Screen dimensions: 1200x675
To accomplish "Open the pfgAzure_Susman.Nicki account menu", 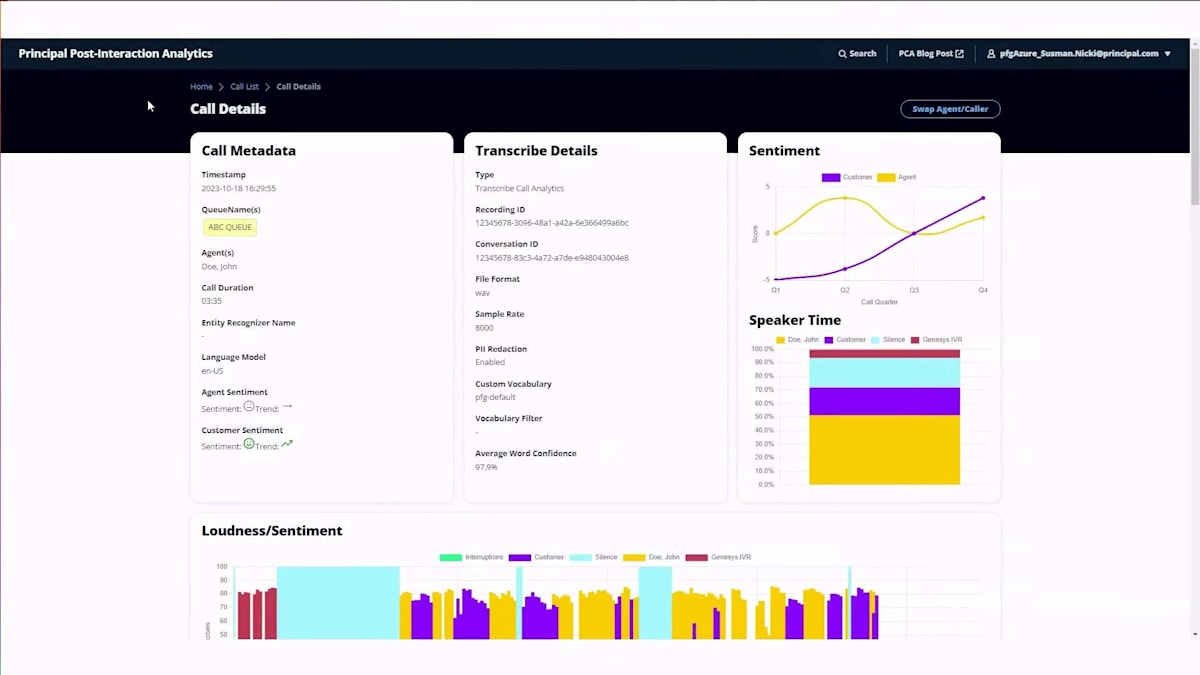I will (1079, 54).
